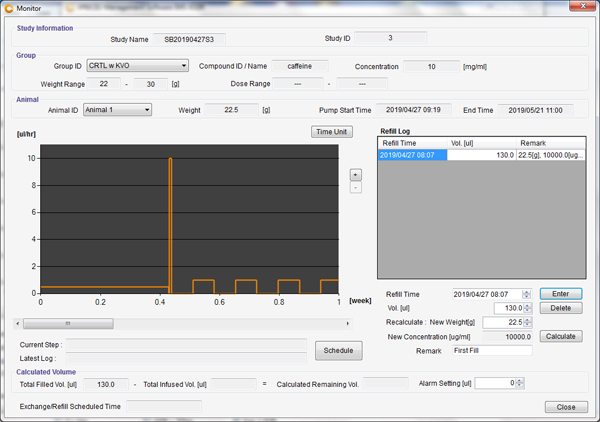
Task: Delete the selected refill entry
Action: click(561, 308)
